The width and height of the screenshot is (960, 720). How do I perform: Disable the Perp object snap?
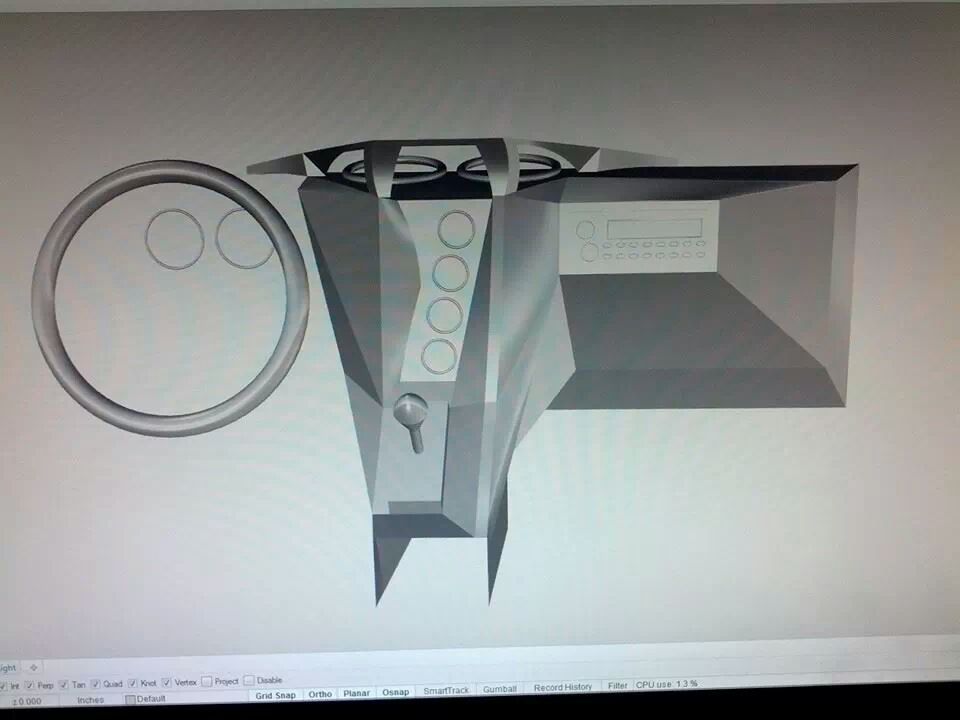(x=30, y=684)
